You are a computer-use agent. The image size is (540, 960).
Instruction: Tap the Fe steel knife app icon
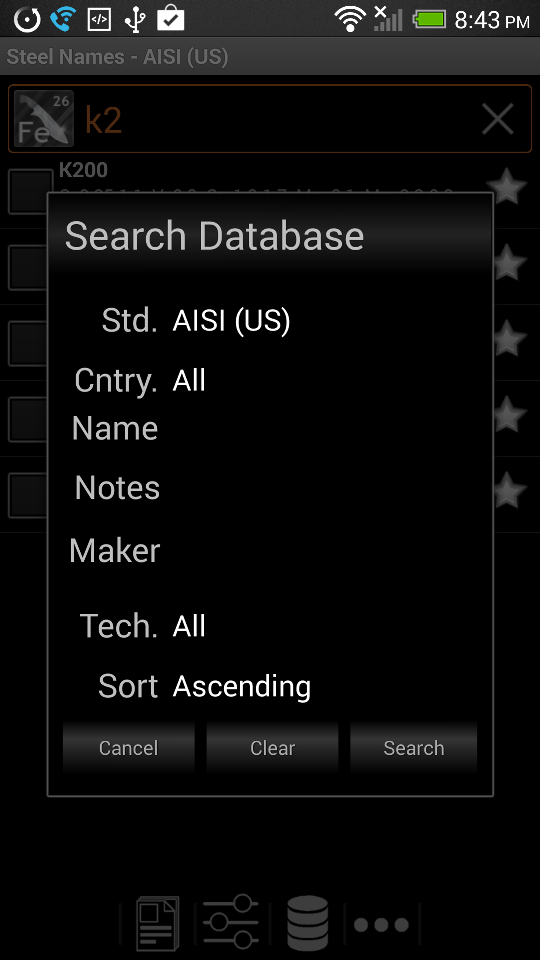pos(43,119)
